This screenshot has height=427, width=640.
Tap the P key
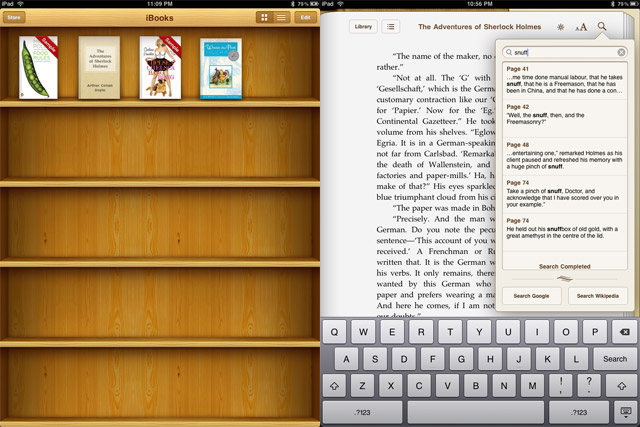point(595,332)
